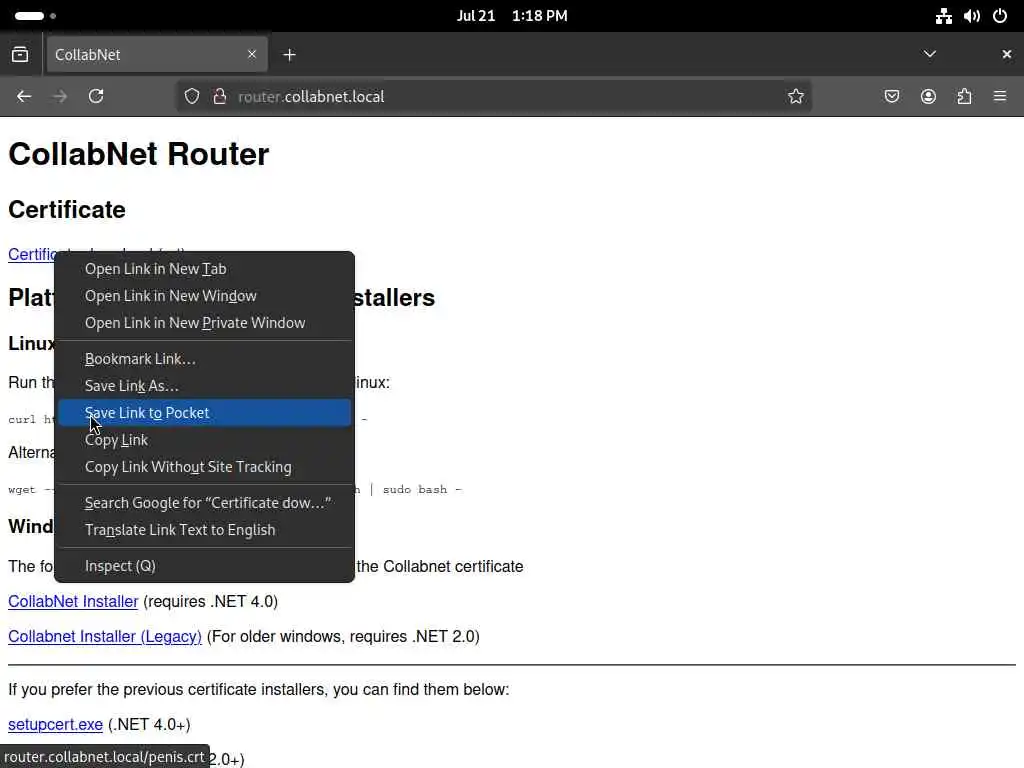1024x768 pixels.
Task: Choose Open Link in New Private Window
Action: click(204, 323)
